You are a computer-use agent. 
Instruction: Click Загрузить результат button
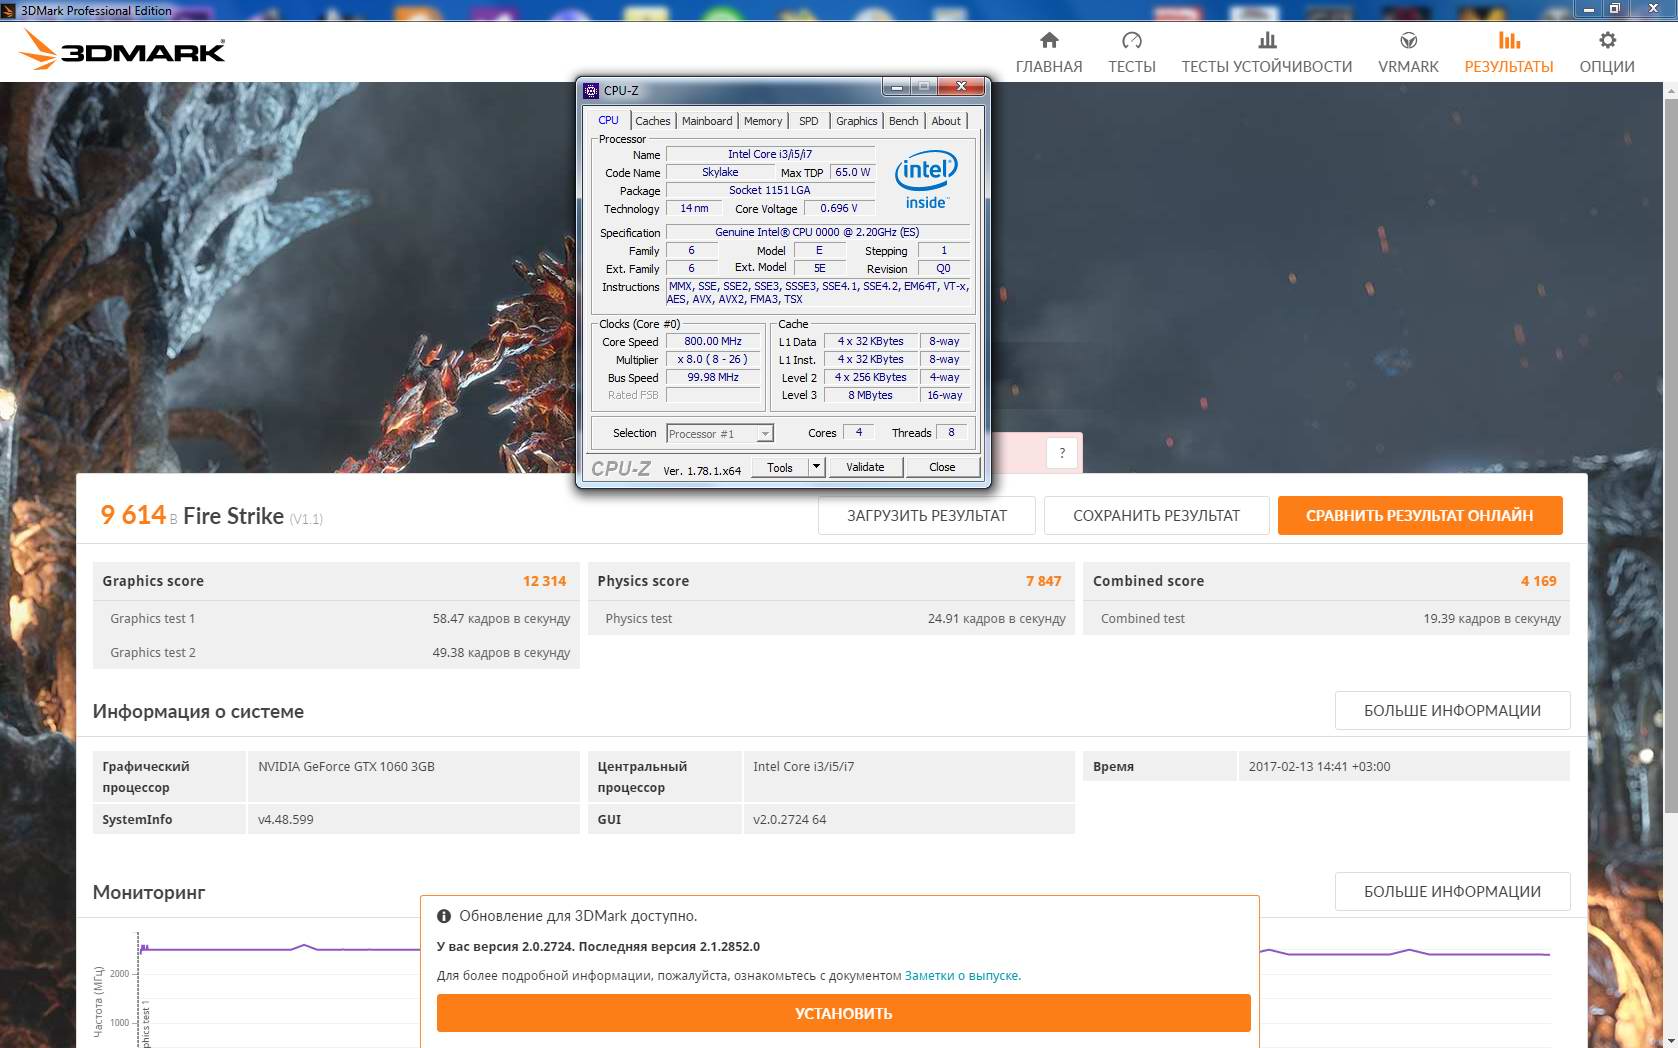coord(927,516)
